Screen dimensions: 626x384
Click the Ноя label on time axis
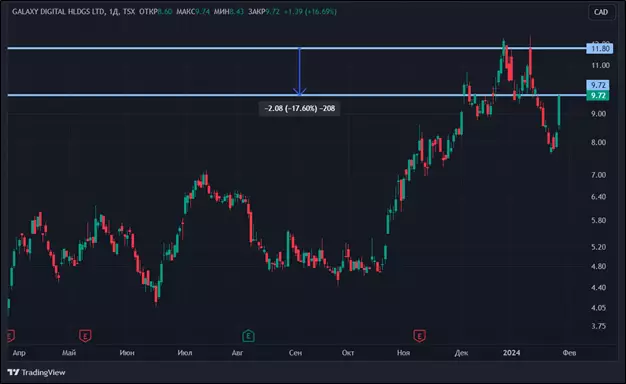click(x=403, y=353)
